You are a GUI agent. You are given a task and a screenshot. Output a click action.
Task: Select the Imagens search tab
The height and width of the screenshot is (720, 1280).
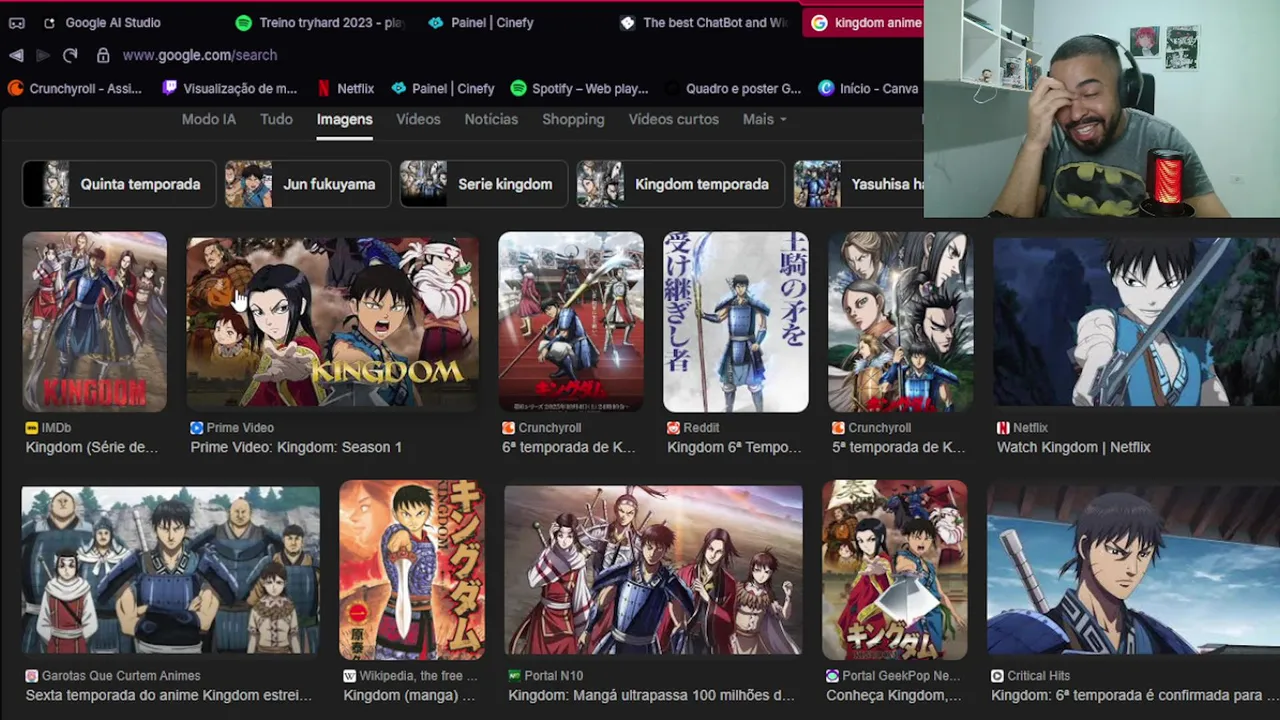click(345, 119)
